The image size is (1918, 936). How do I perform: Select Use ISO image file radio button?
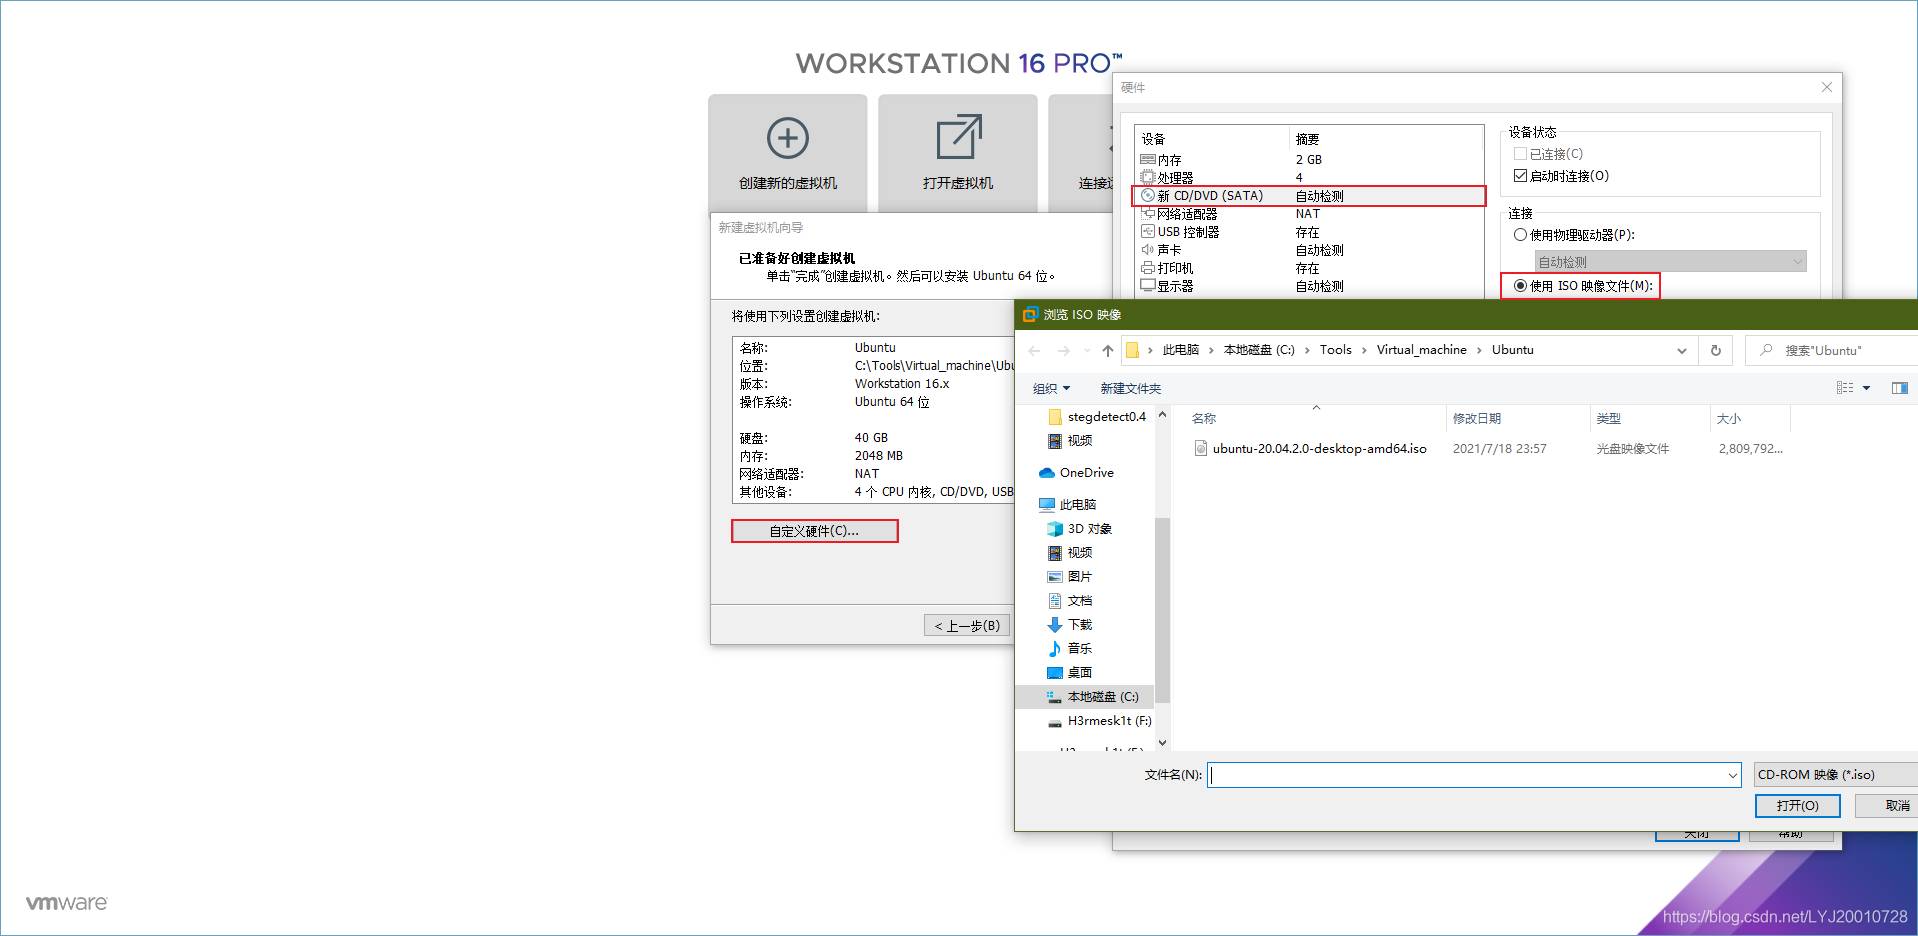tap(1520, 286)
